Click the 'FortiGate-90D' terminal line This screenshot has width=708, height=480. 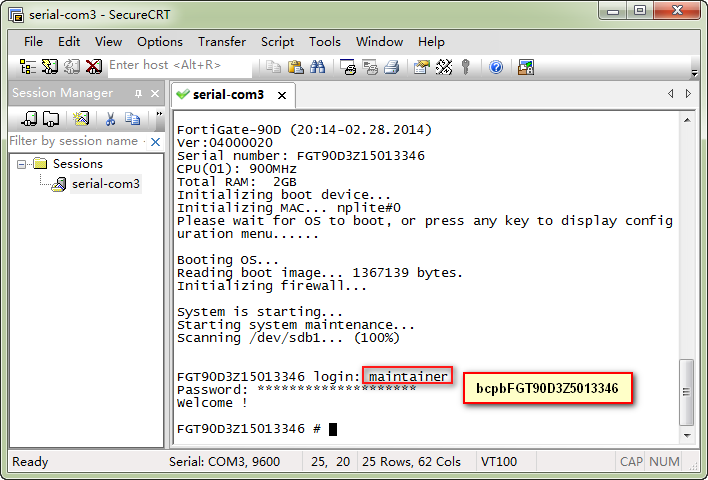(x=304, y=130)
